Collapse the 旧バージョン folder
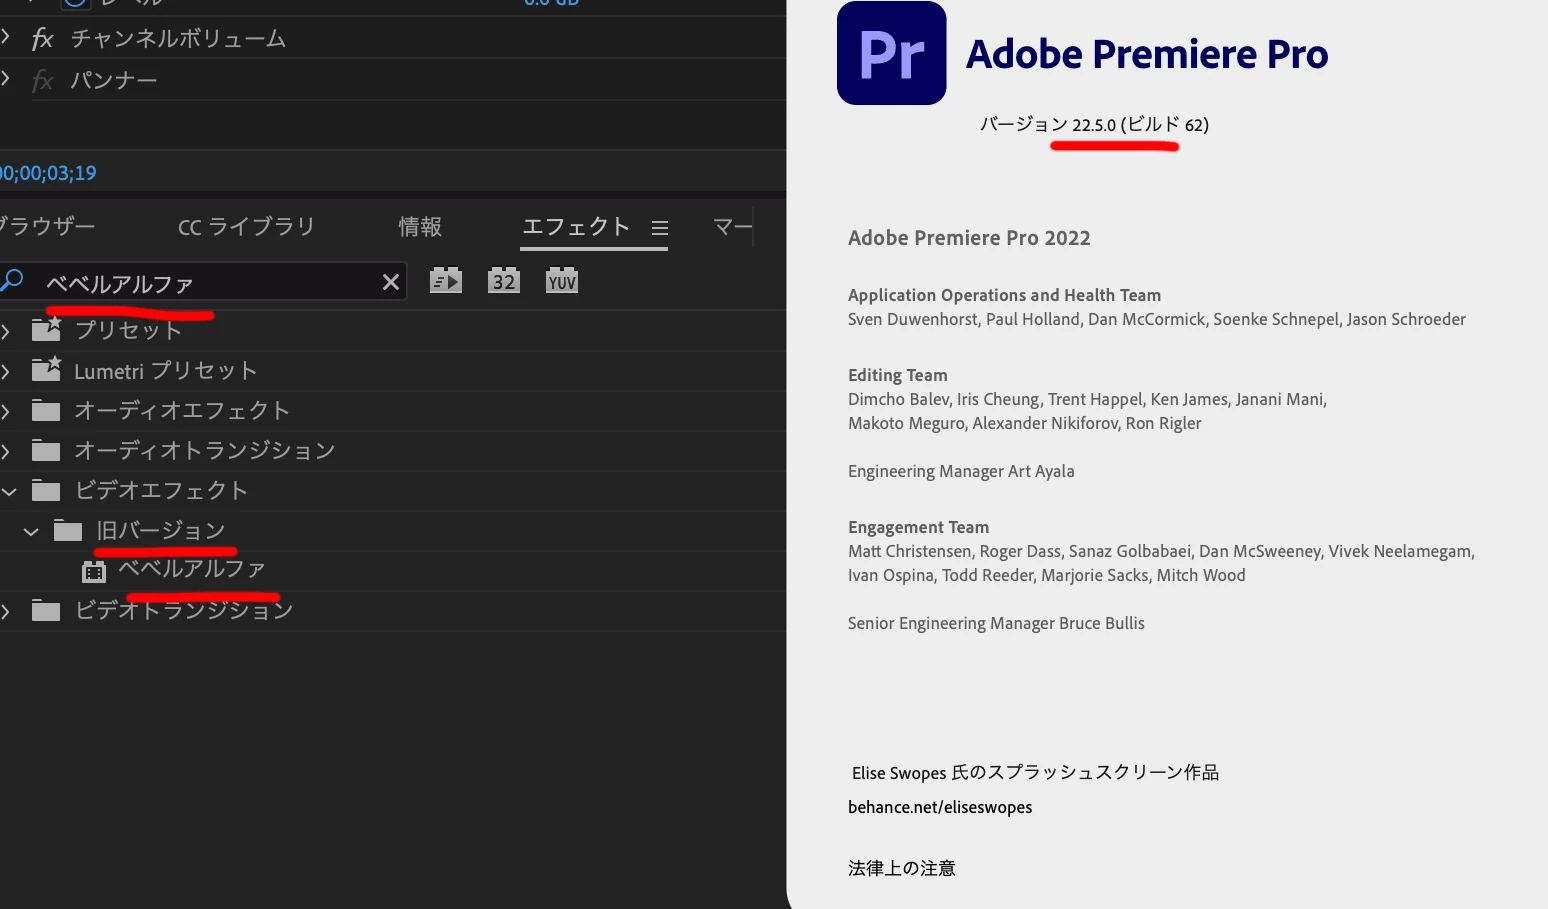1548x909 pixels. [31, 531]
